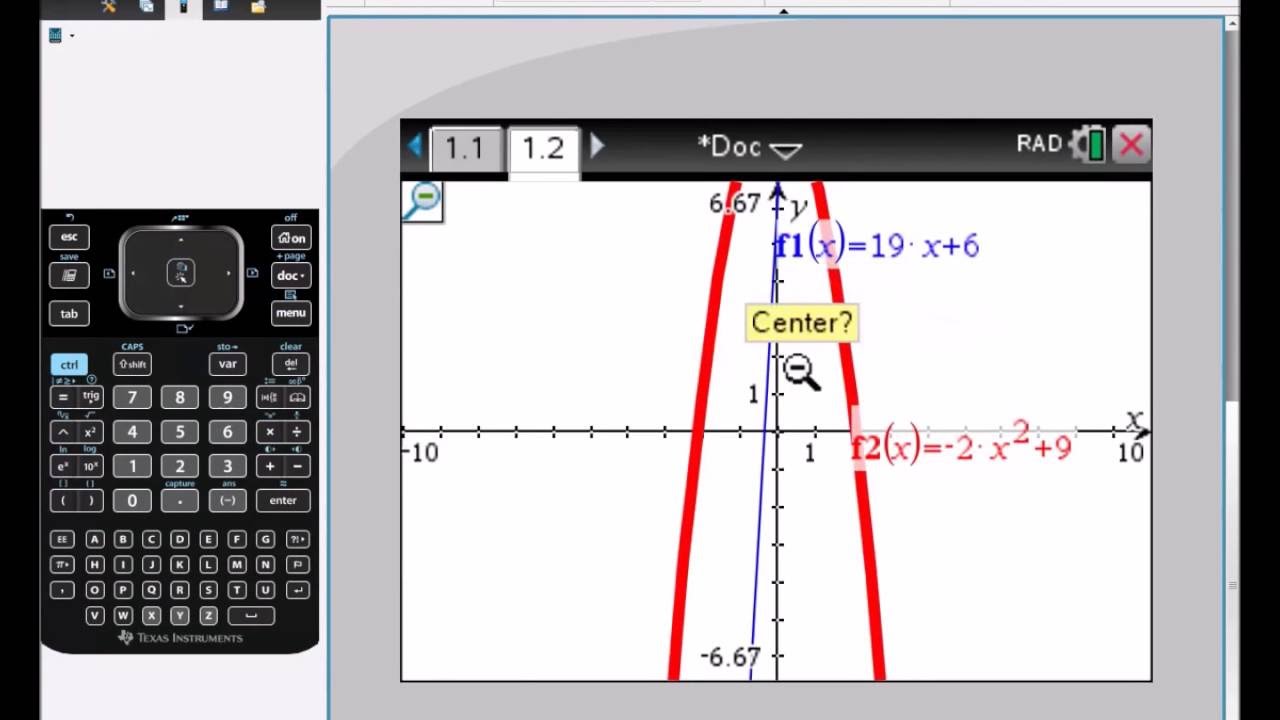The image size is (1280, 720).
Task: Click the zoom-out tool icon in graph corner
Action: click(x=423, y=201)
